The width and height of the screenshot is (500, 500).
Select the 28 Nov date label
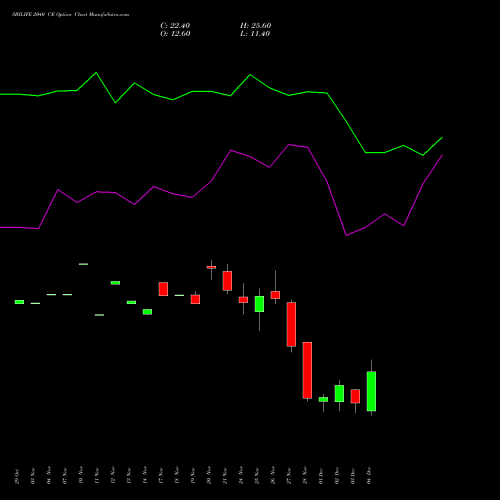point(305,476)
